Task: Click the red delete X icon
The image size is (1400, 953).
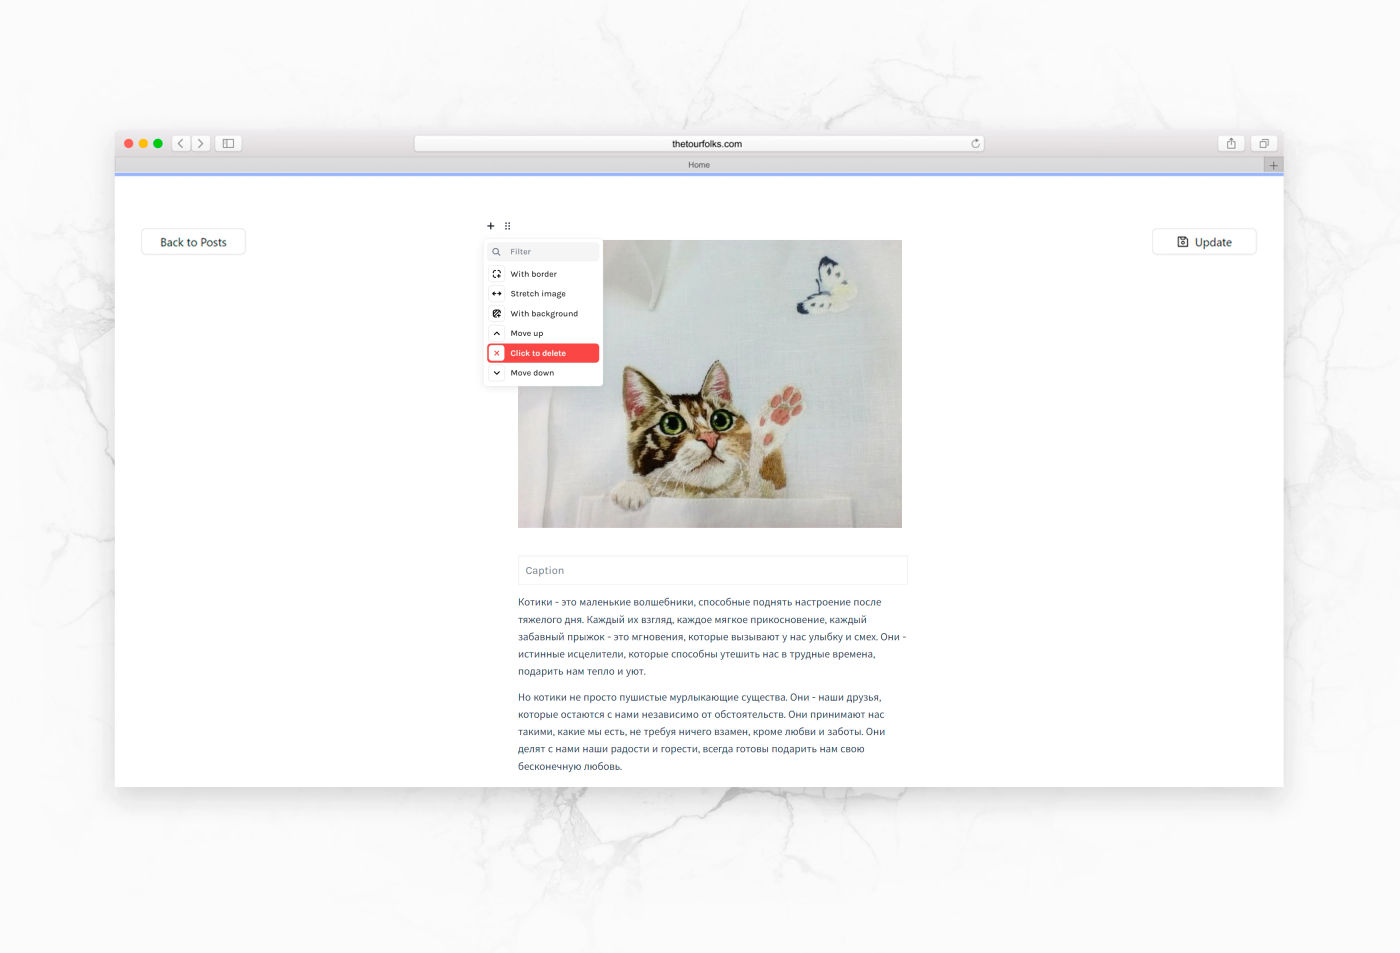Action: point(497,353)
